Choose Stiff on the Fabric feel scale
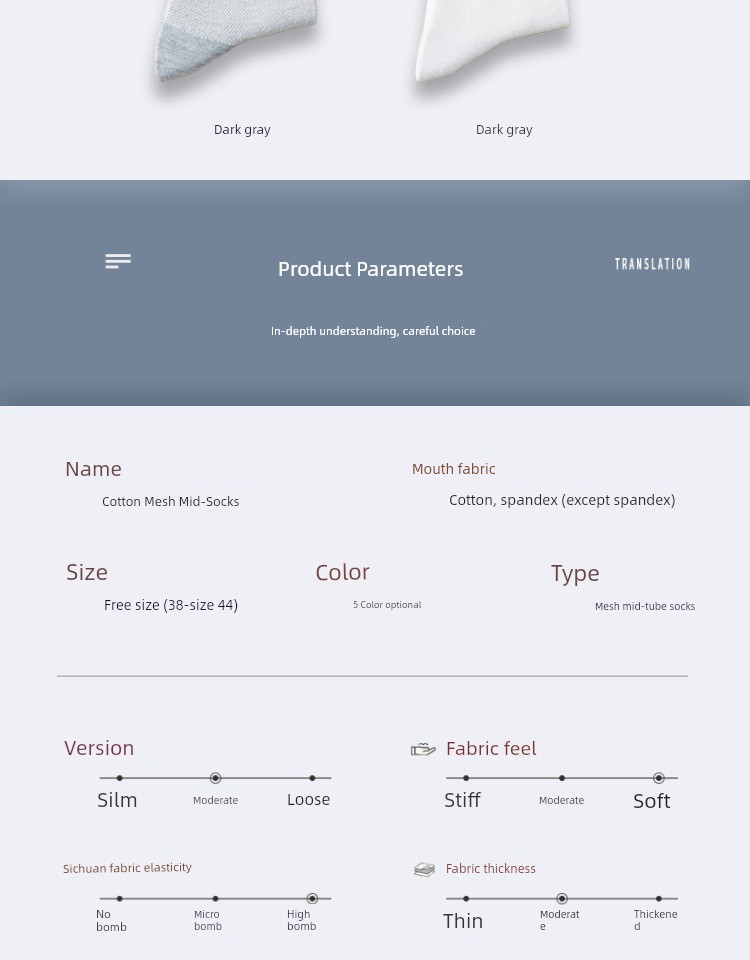 point(466,778)
